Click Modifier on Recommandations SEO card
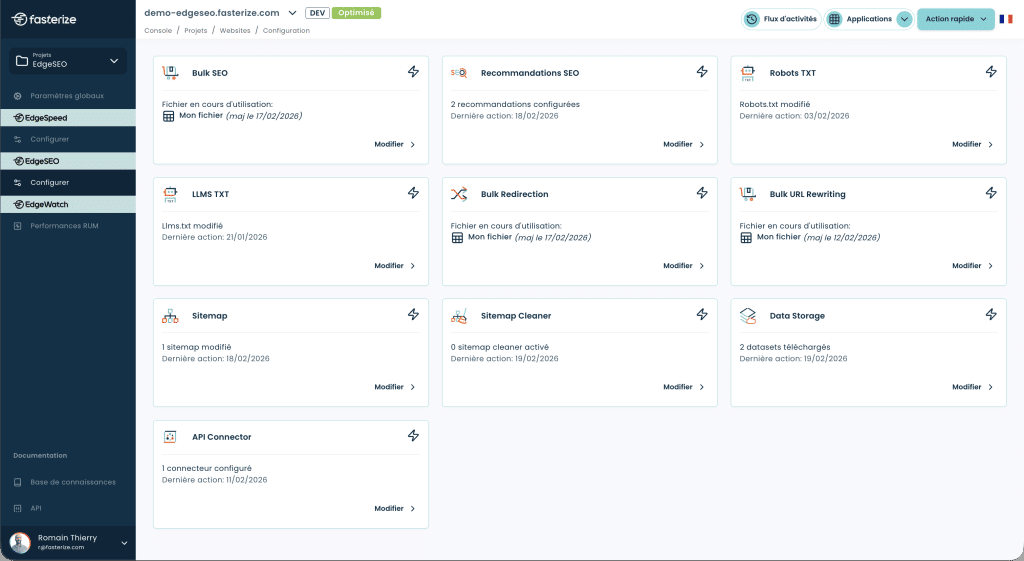Image resolution: width=1024 pixels, height=561 pixels. [x=683, y=145]
